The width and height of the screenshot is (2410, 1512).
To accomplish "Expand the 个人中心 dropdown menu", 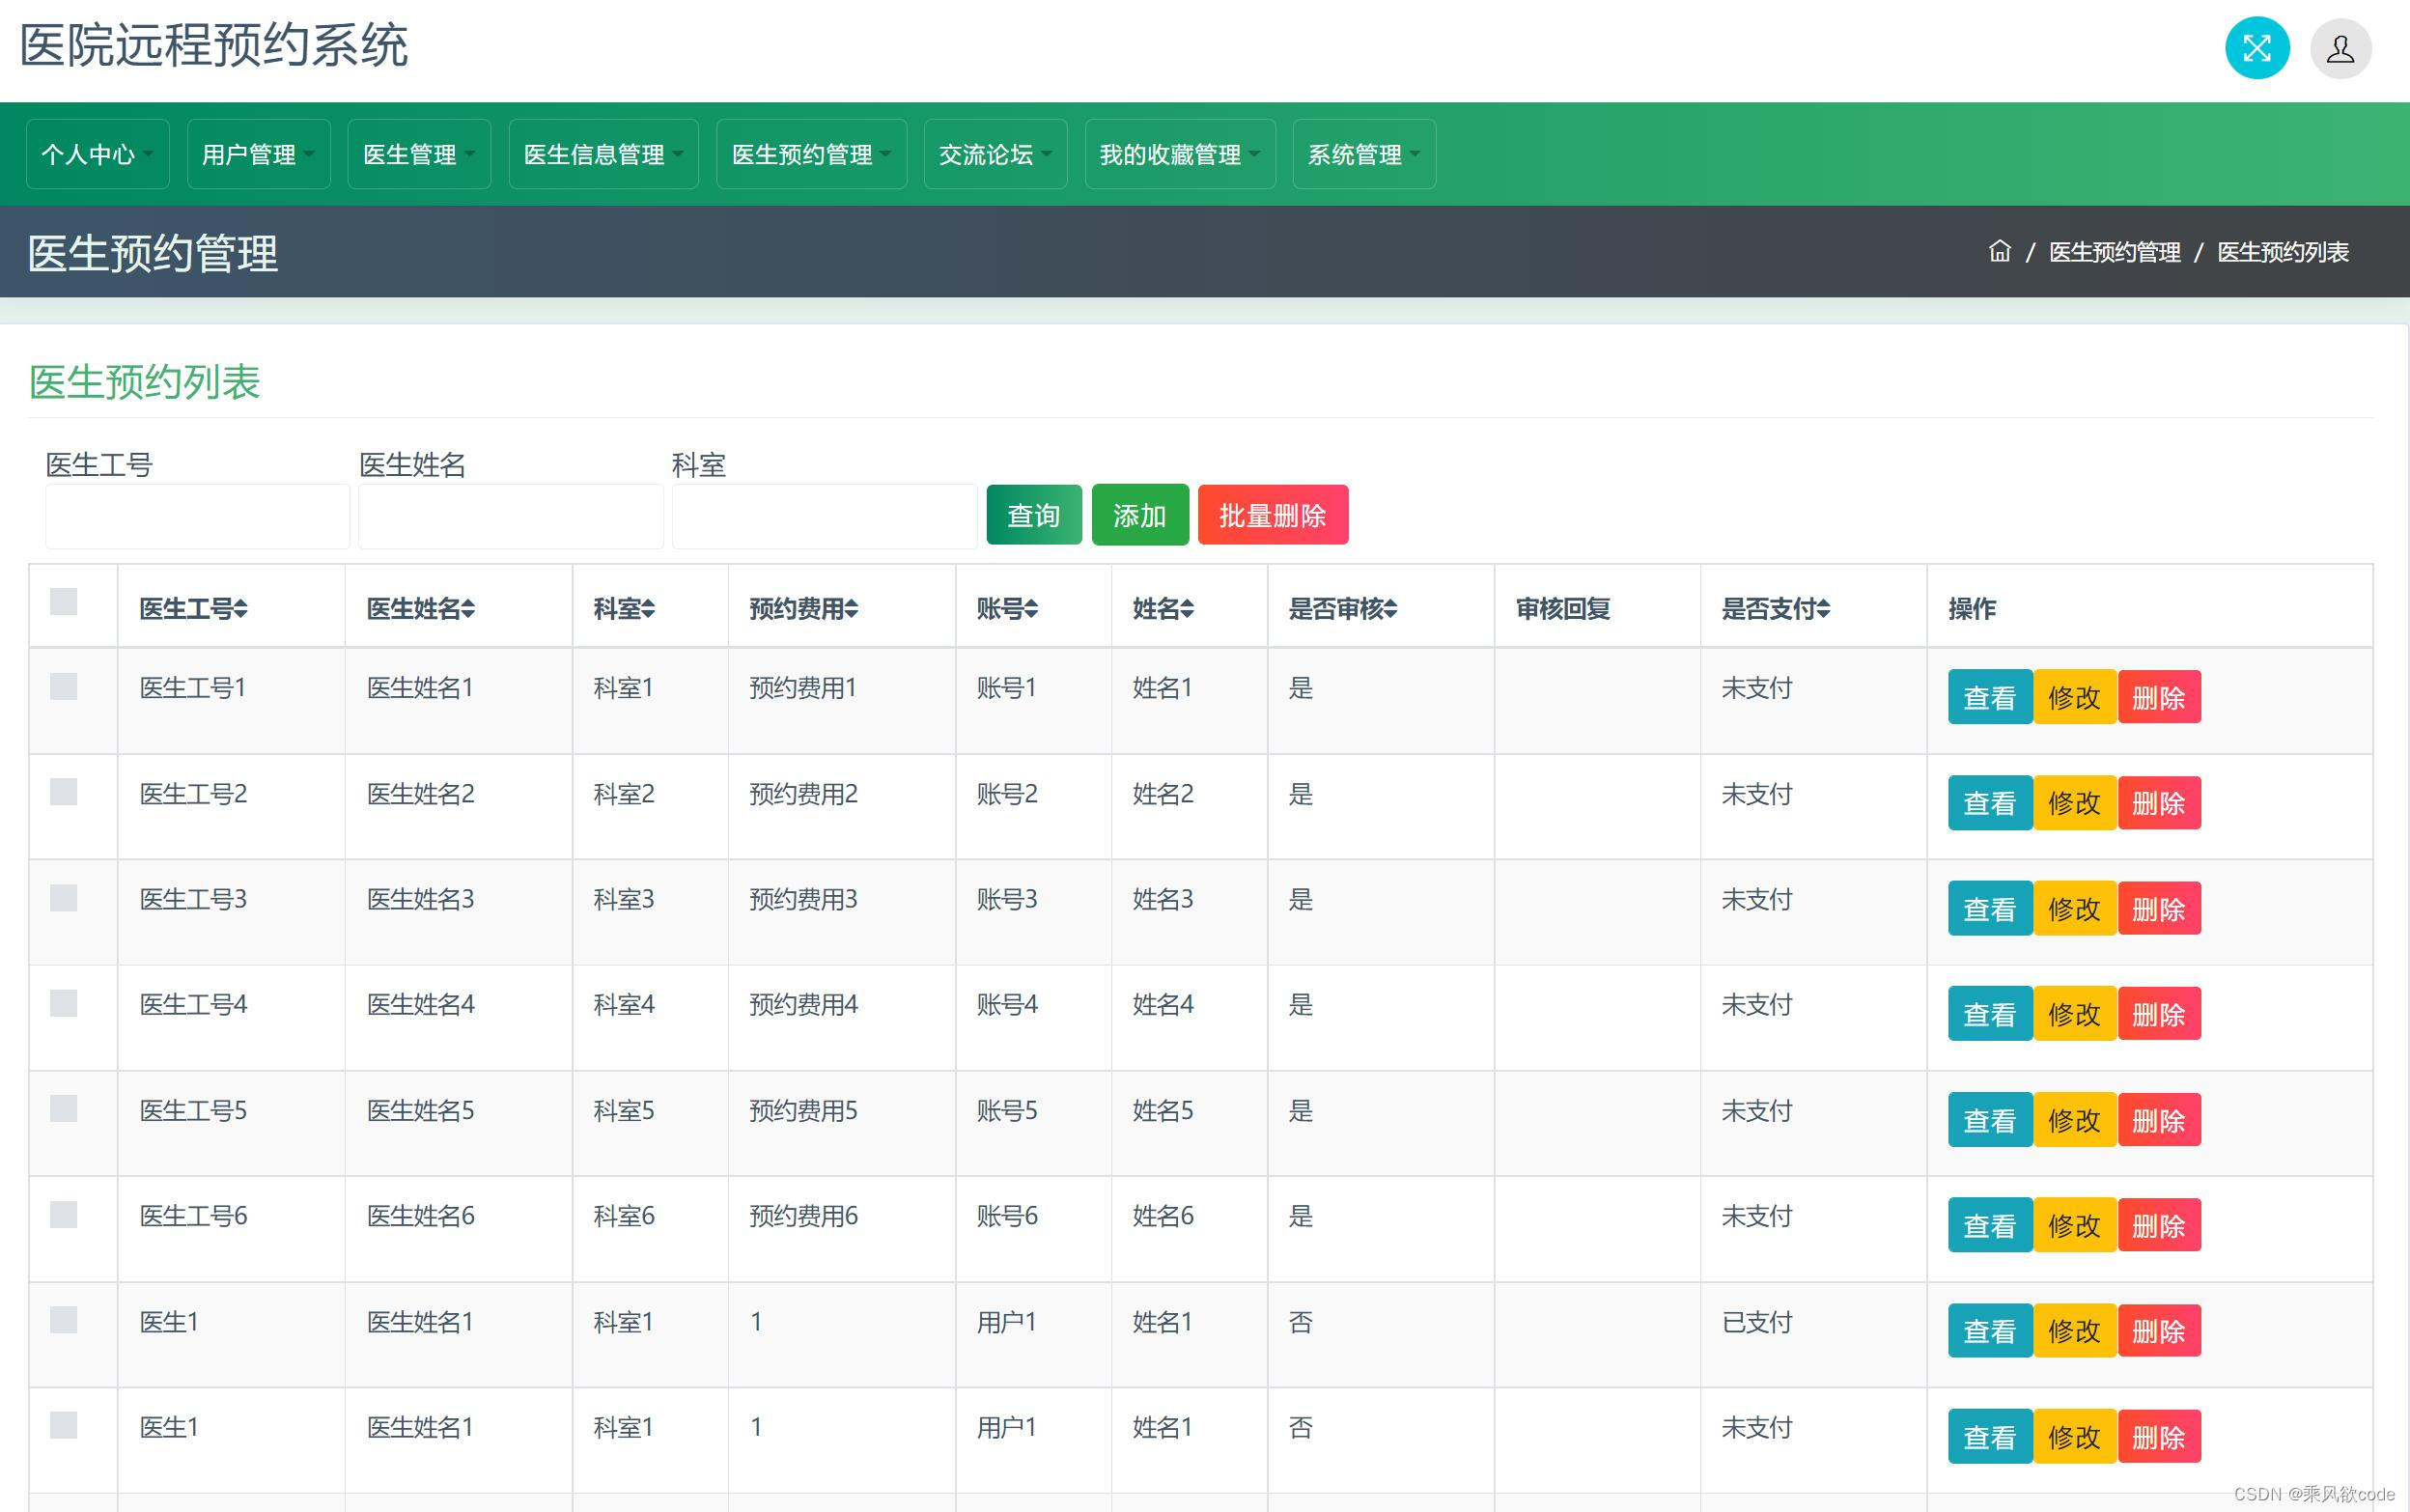I will click(97, 154).
